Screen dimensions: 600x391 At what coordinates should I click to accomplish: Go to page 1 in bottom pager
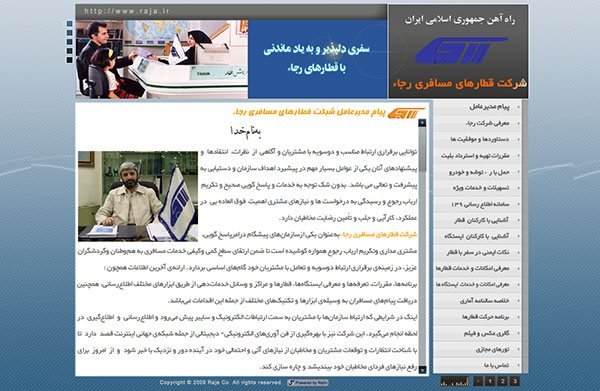490,381
